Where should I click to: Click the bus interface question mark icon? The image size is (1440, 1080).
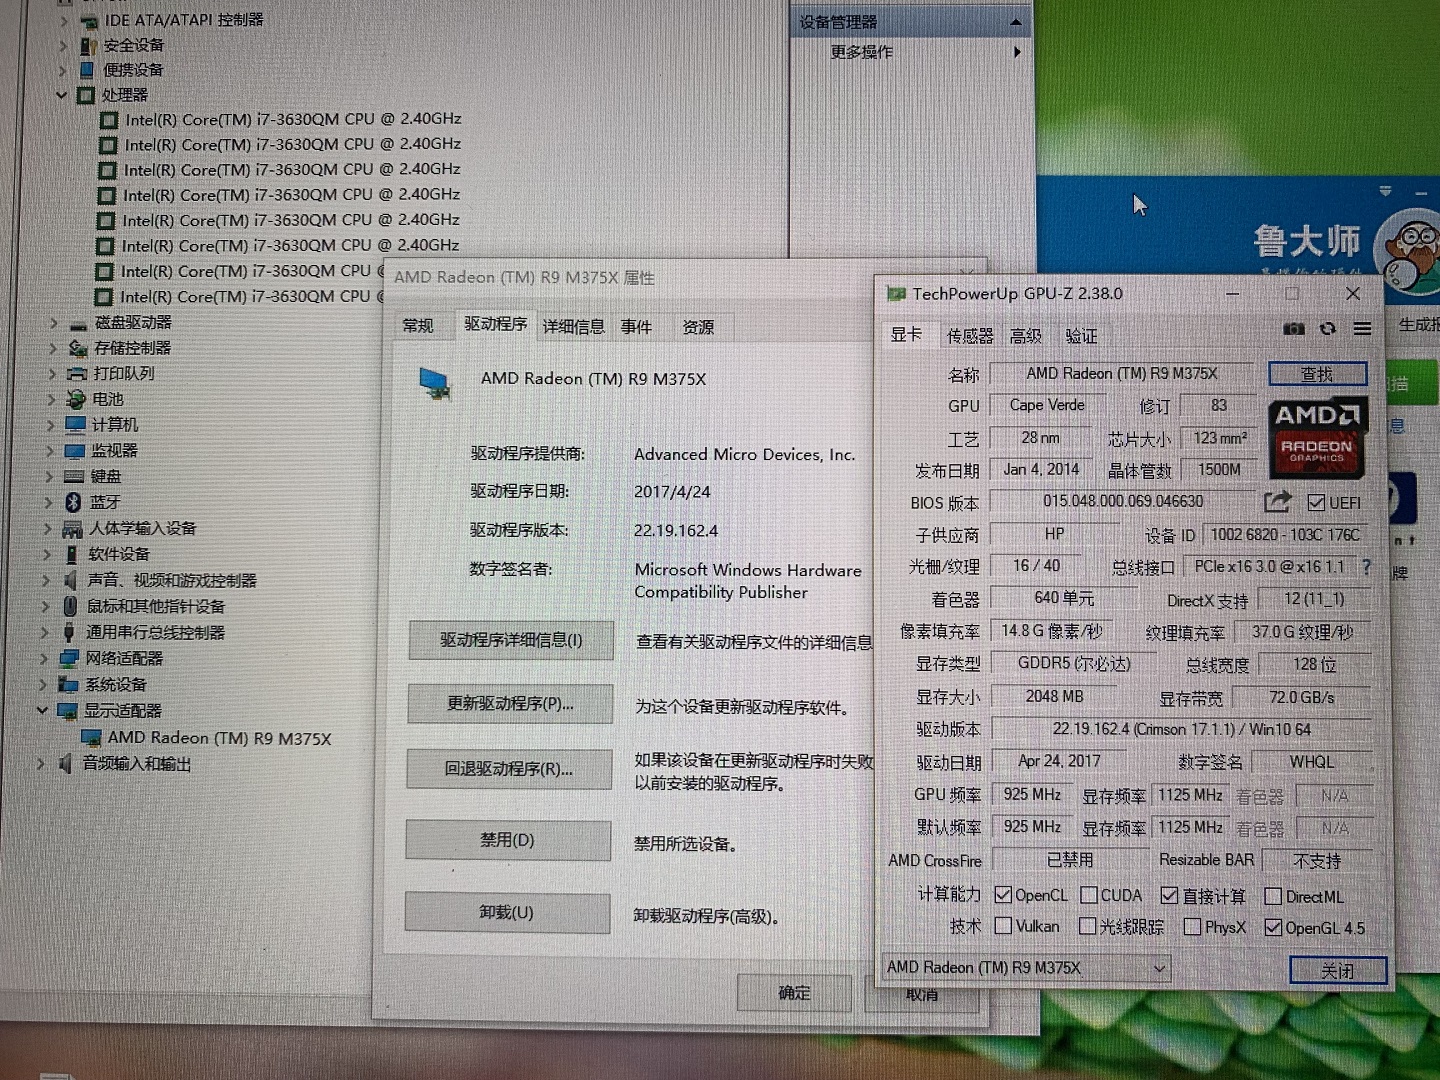[x=1366, y=567]
